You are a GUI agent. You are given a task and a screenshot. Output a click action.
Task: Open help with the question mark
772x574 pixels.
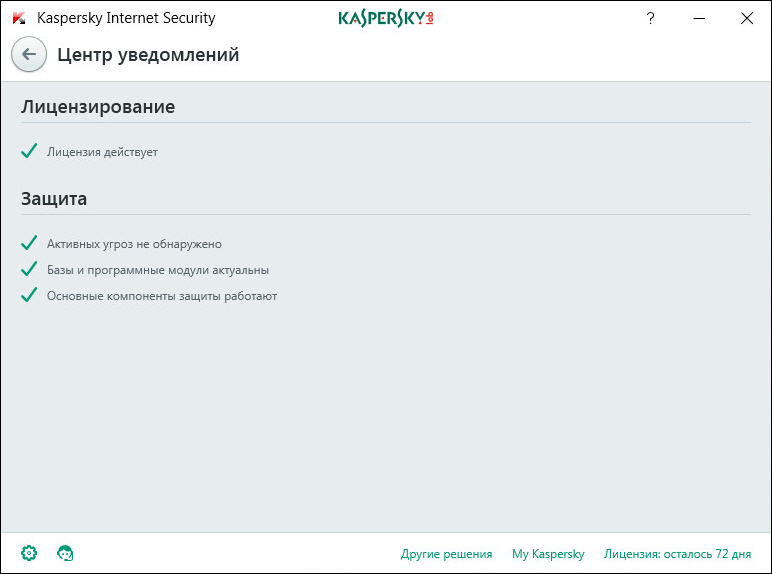[650, 18]
